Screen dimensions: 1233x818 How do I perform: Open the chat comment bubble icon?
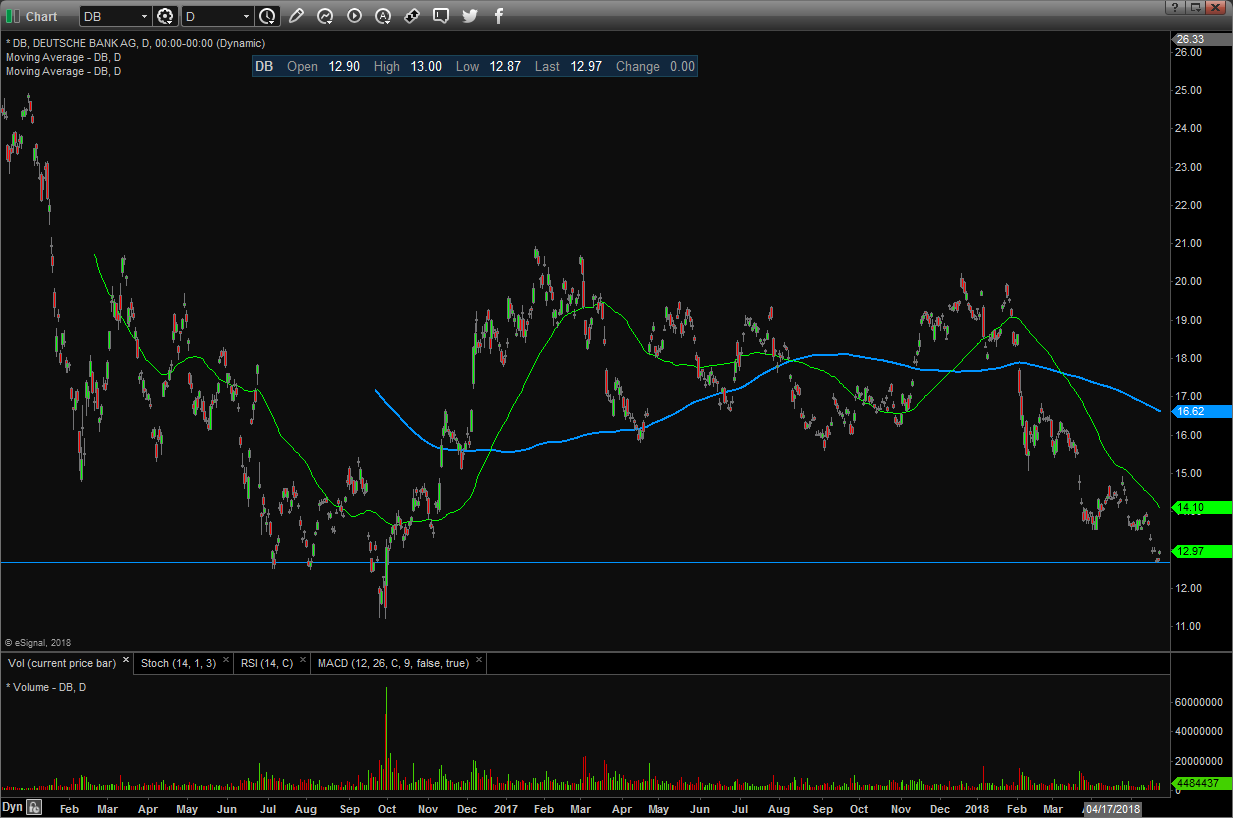click(441, 16)
